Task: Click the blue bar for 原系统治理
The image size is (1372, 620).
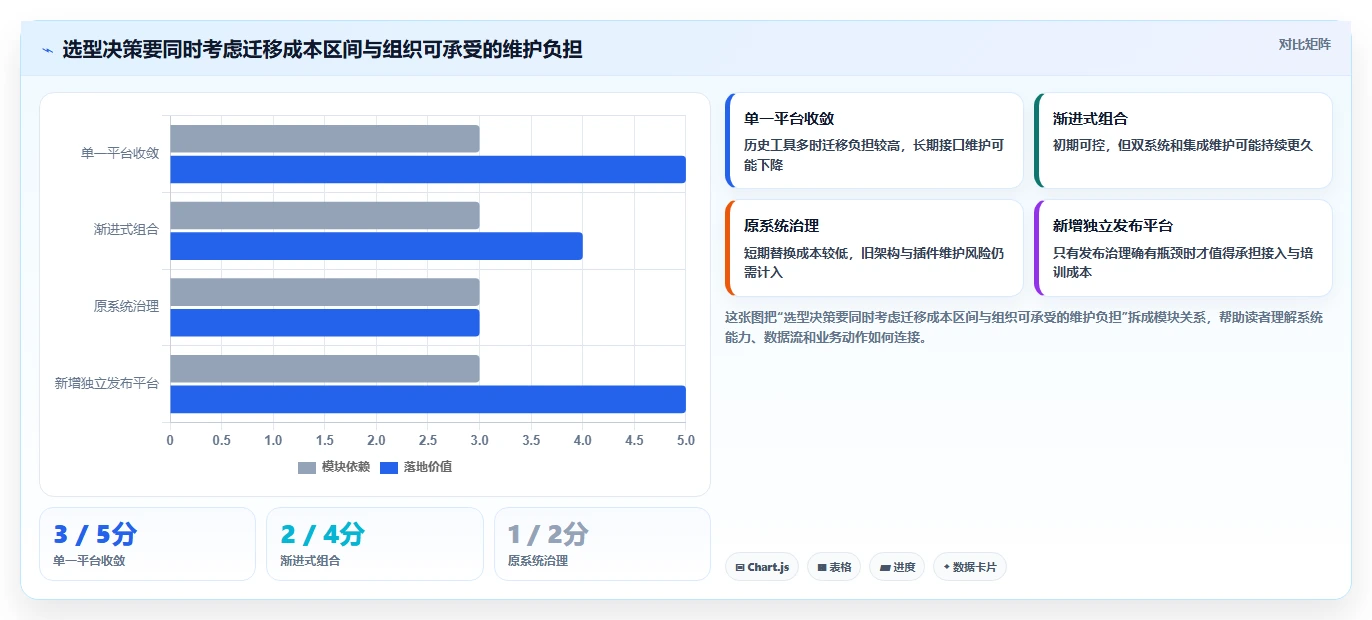Action: (x=325, y=323)
